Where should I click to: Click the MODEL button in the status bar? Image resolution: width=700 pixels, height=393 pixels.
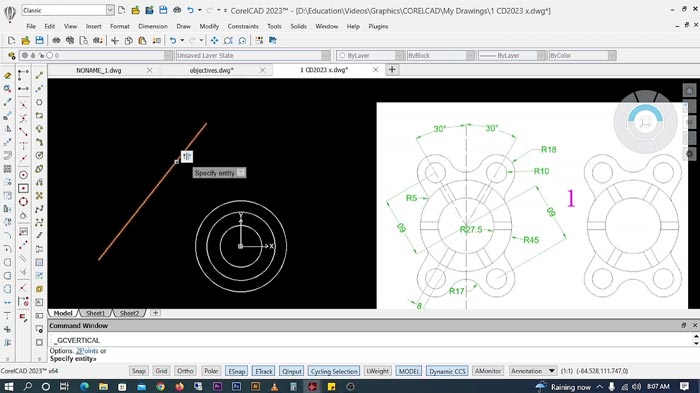tap(408, 371)
